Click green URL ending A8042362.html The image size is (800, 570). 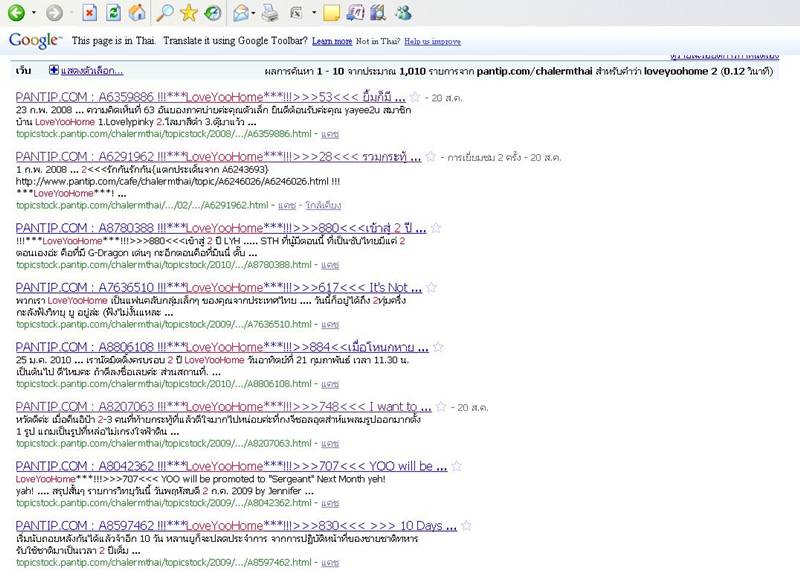(164, 503)
